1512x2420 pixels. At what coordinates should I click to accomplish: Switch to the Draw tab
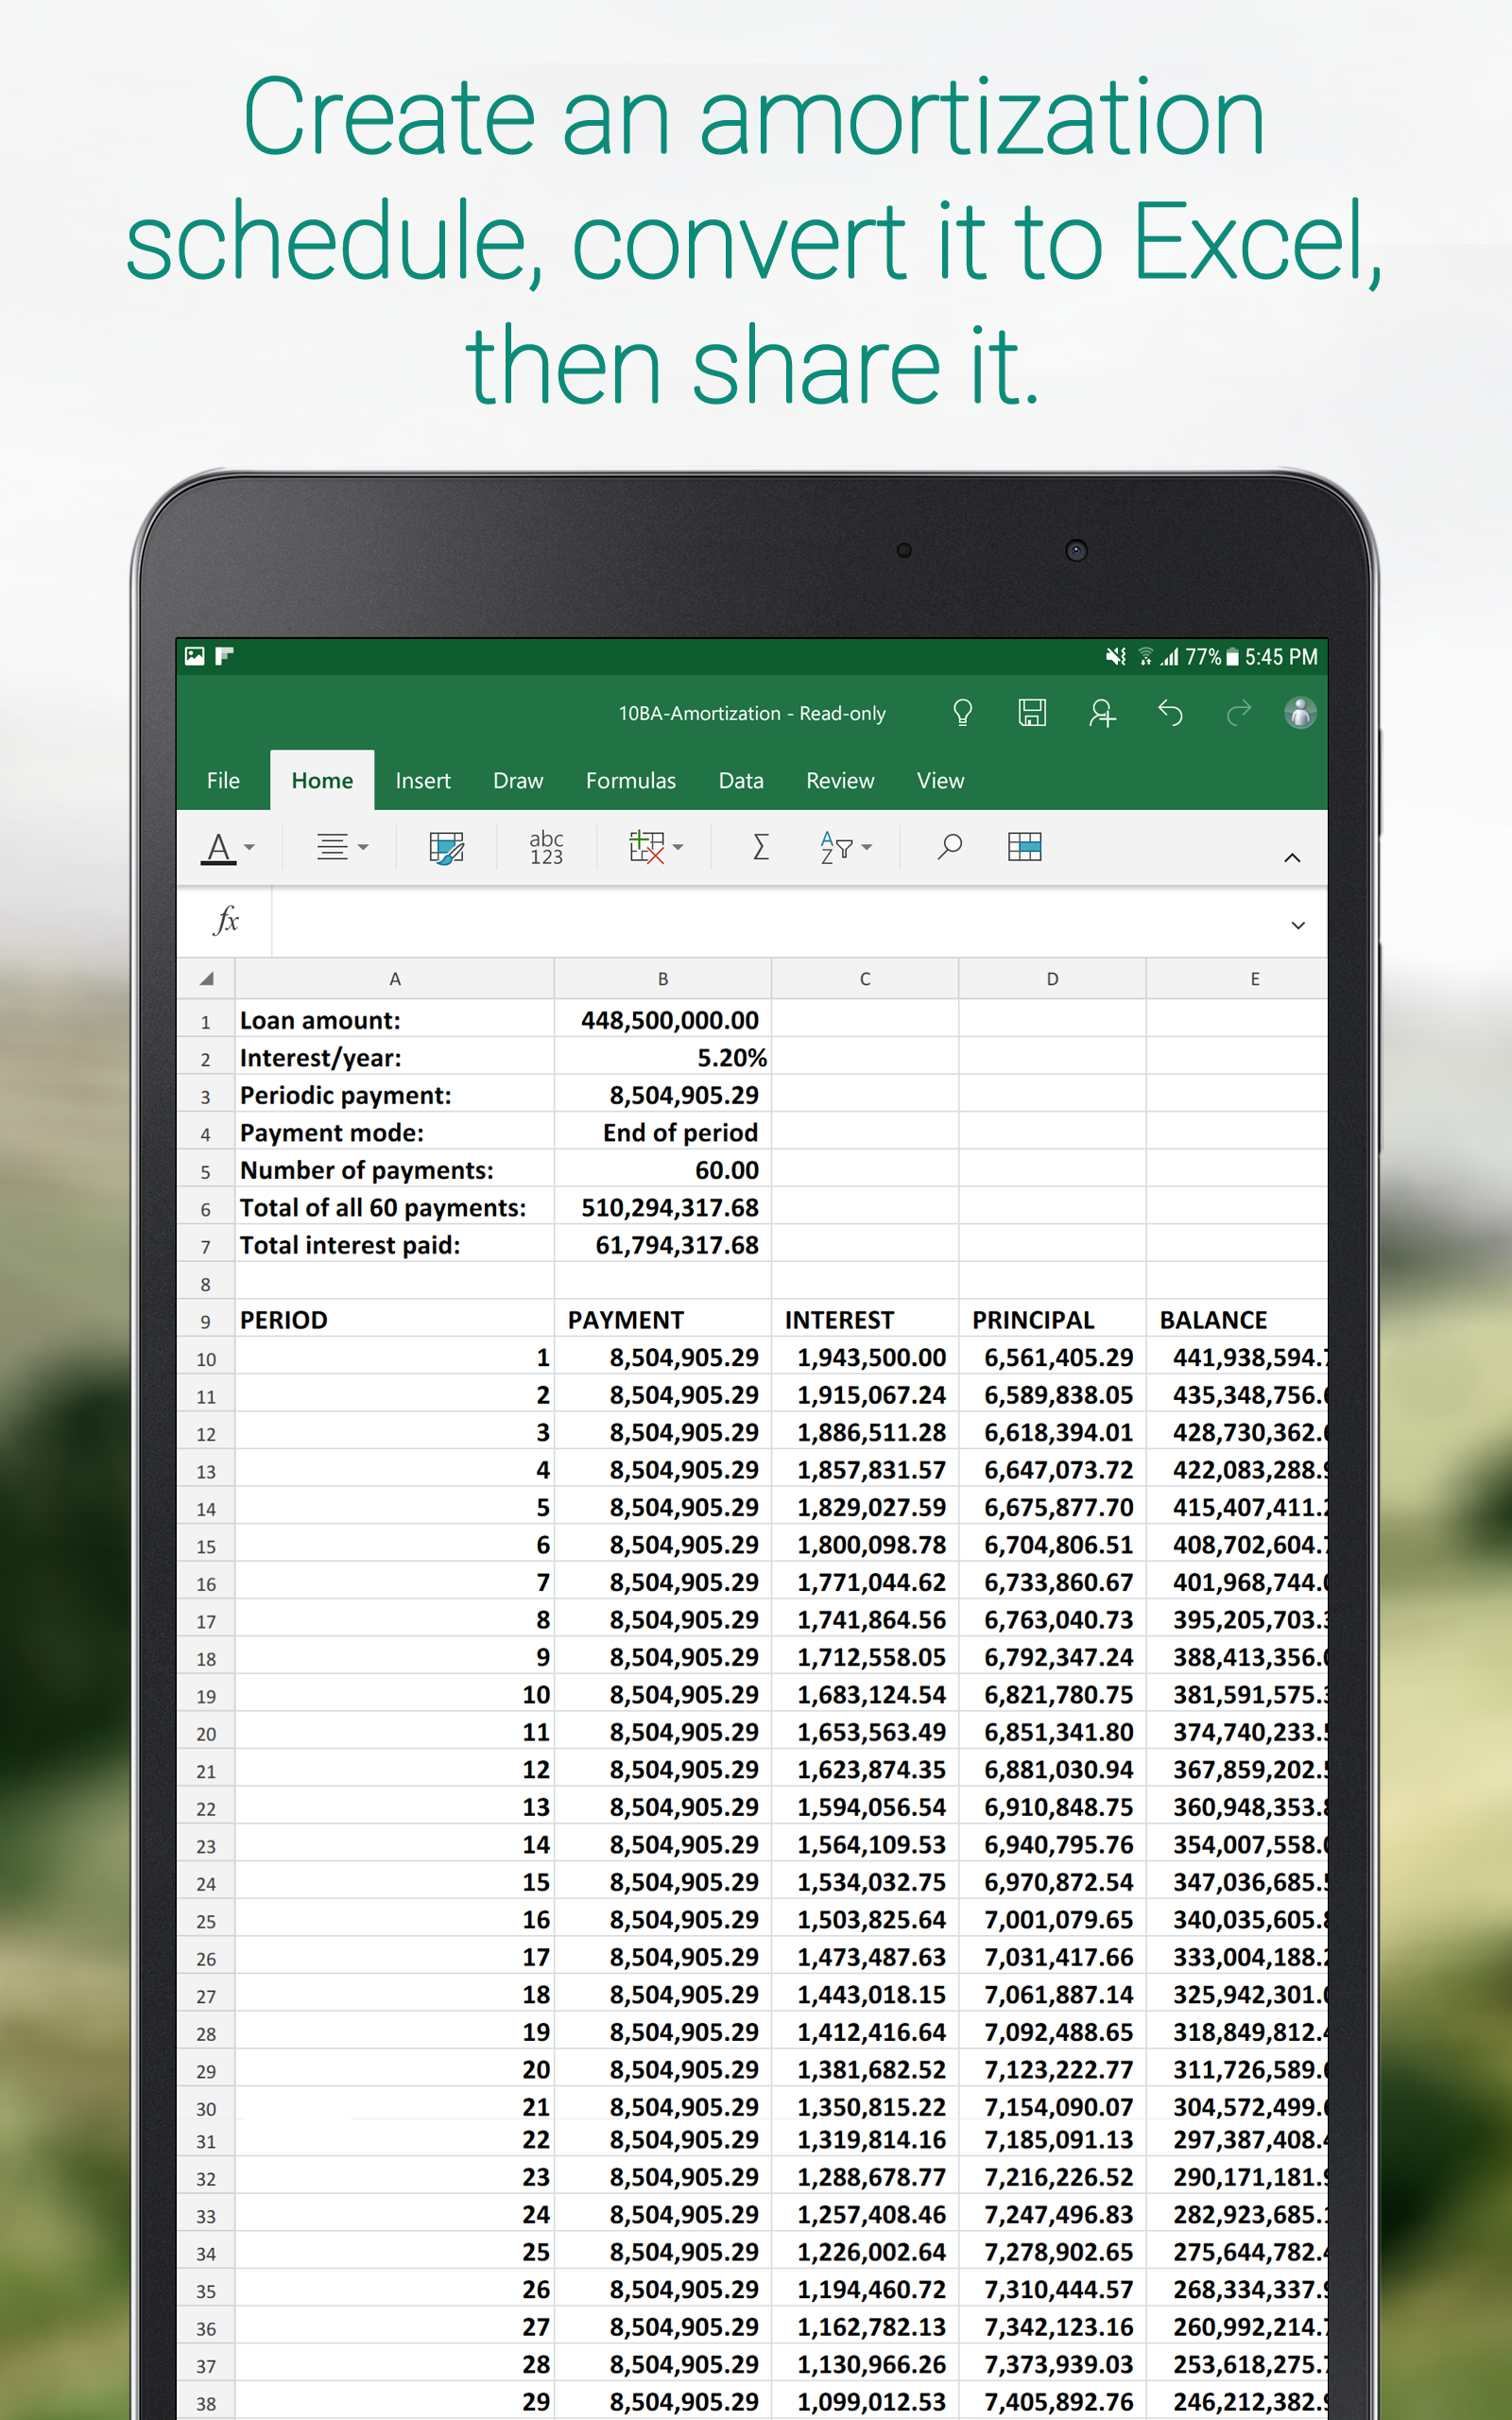click(518, 780)
